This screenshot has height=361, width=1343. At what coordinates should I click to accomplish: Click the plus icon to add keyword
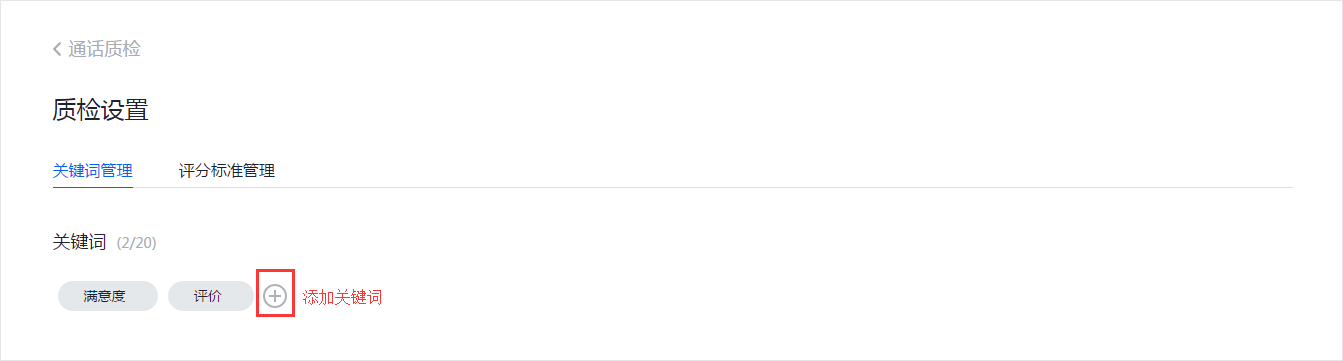click(275, 296)
